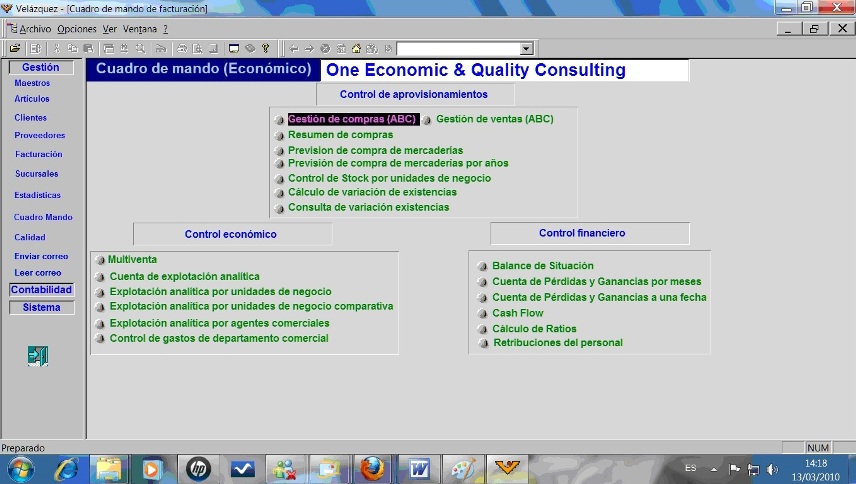The height and width of the screenshot is (484, 856).
Task: Click Leer correo in the sidebar
Action: [x=38, y=272]
